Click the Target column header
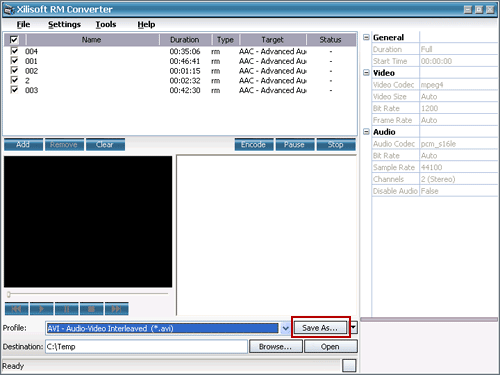The width and height of the screenshot is (500, 375). [x=272, y=40]
